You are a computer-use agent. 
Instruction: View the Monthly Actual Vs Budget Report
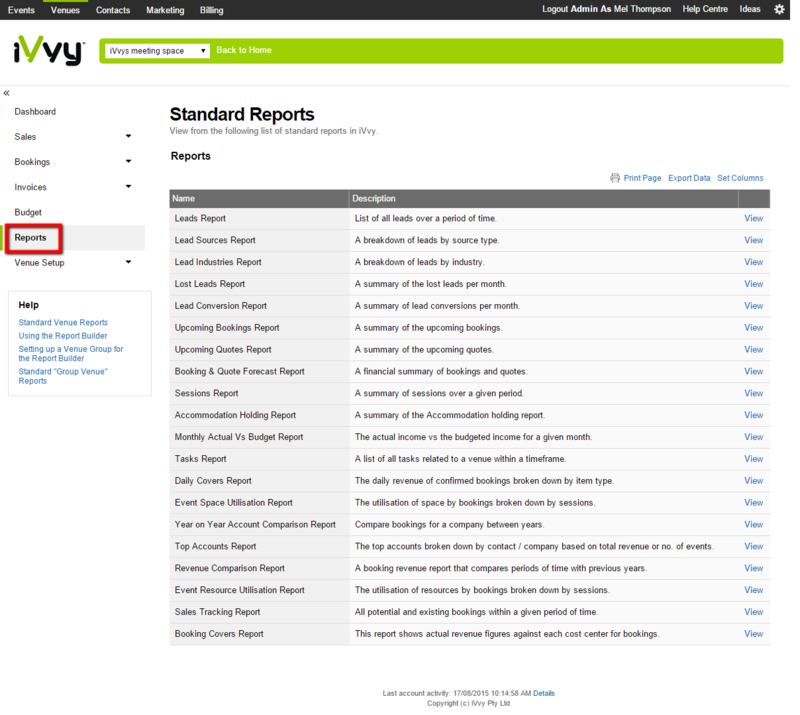(x=754, y=437)
